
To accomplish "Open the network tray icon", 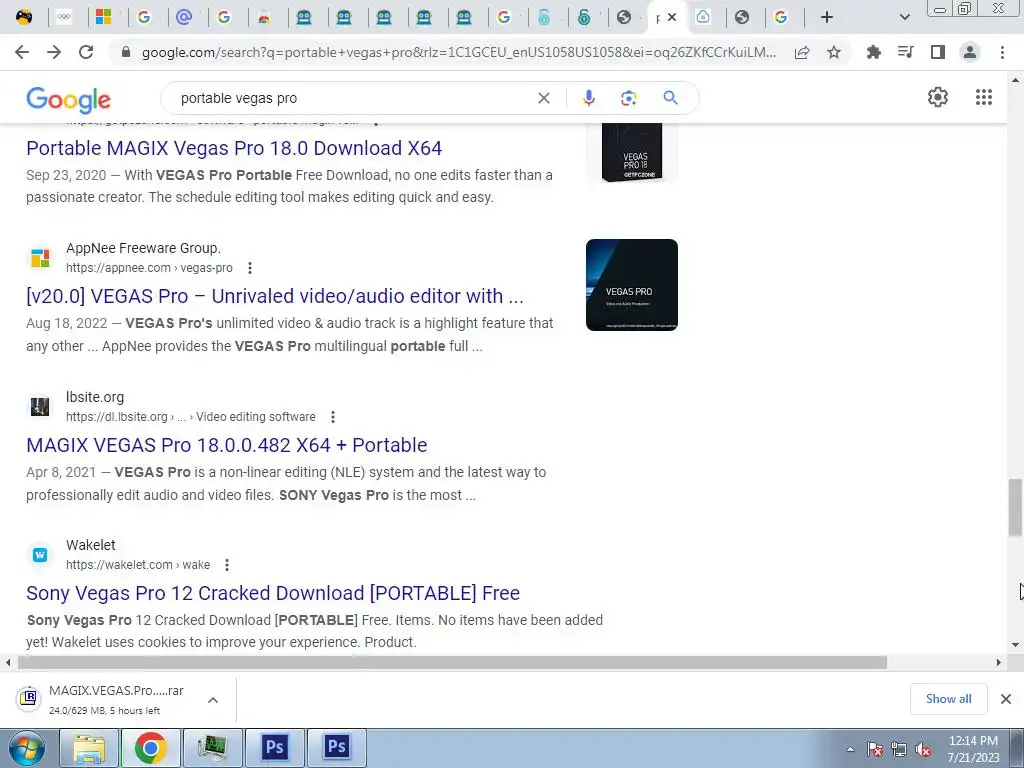I will click(899, 749).
